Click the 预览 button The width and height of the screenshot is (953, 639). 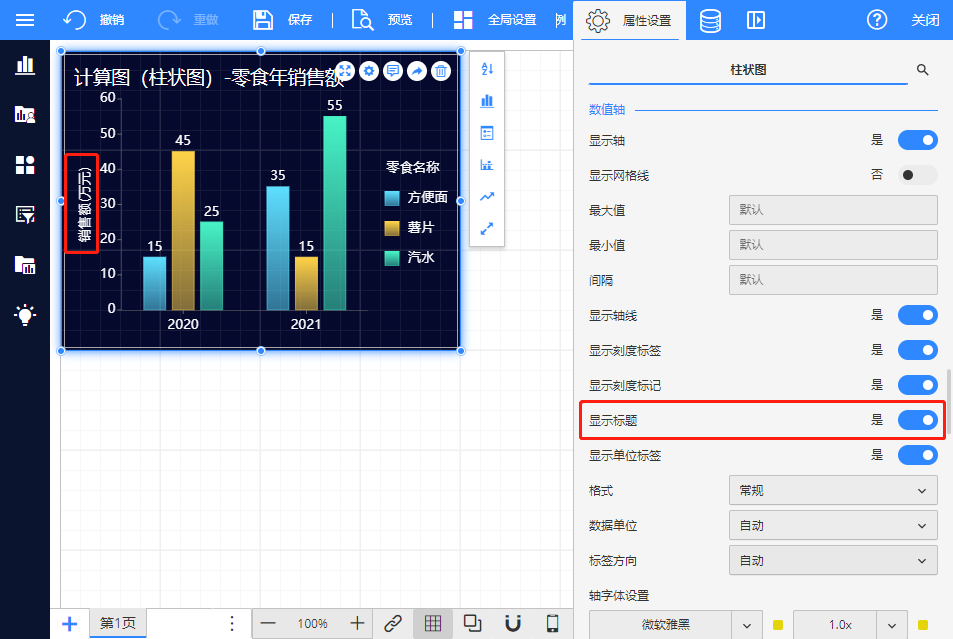tap(384, 20)
